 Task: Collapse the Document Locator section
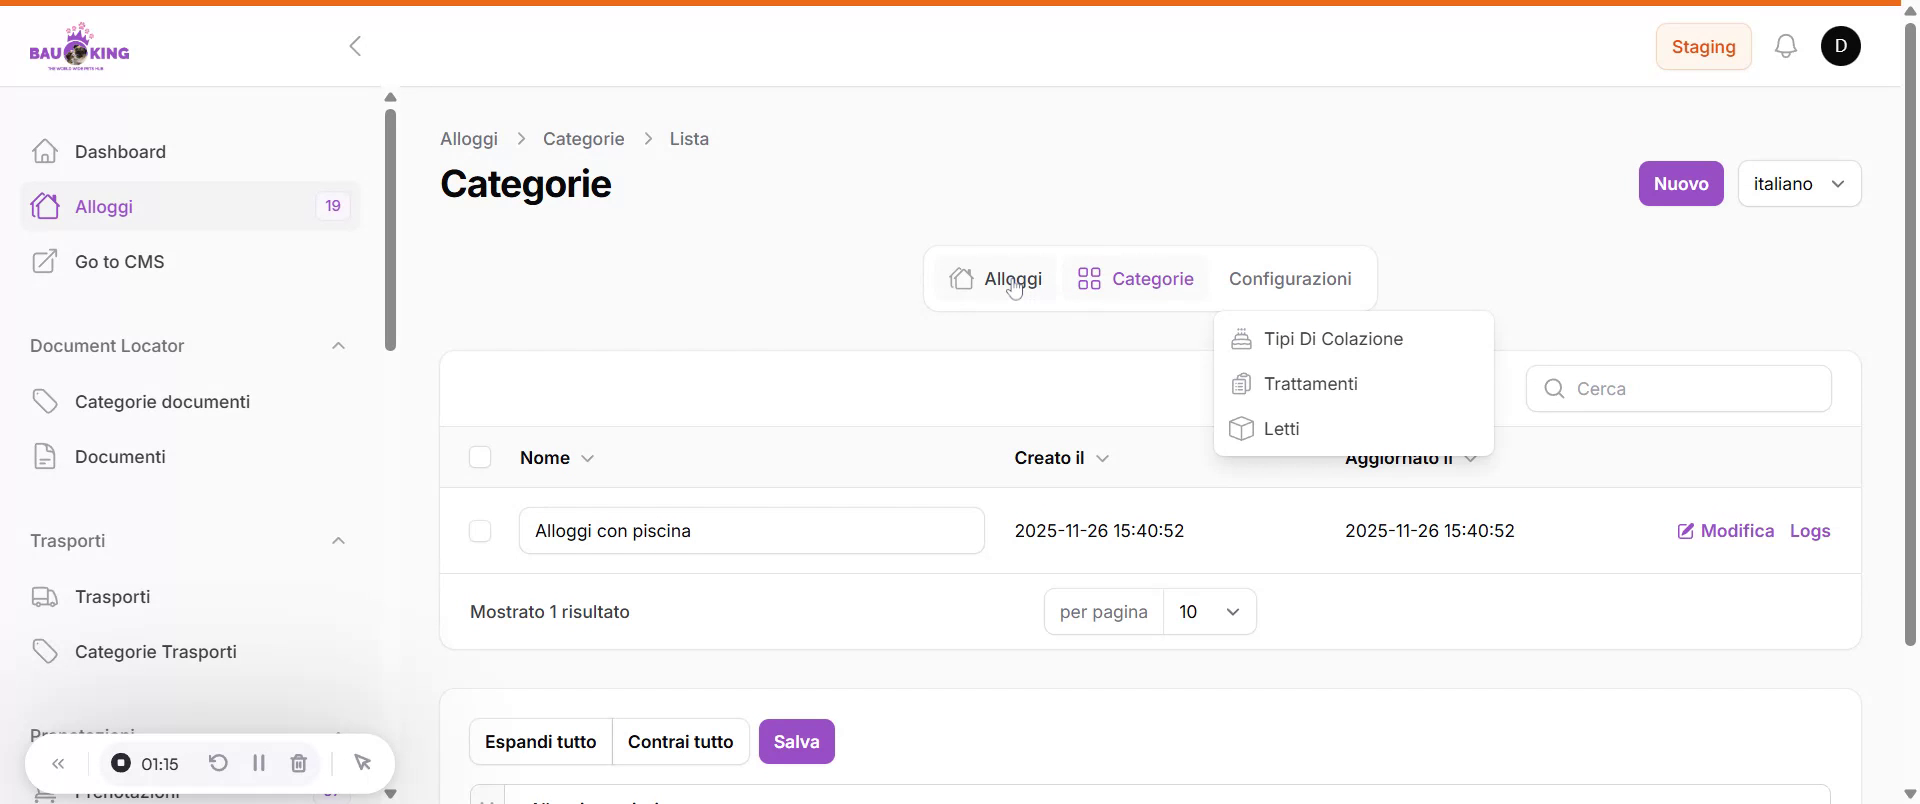click(x=338, y=346)
